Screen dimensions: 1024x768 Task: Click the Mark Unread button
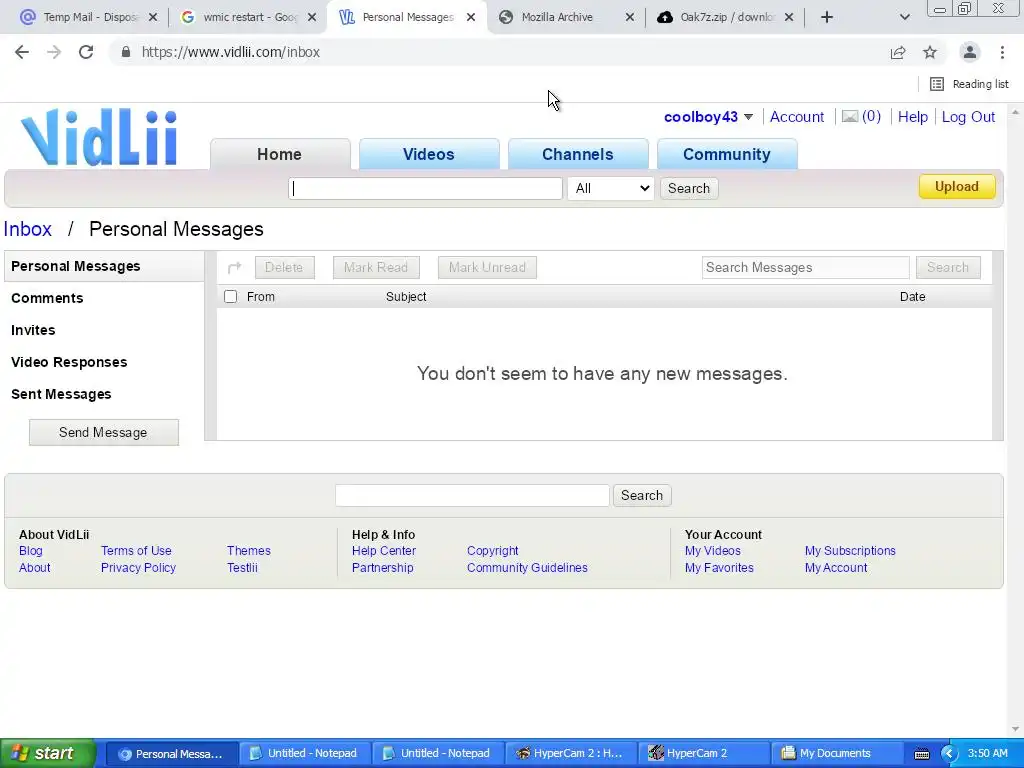[x=487, y=267]
